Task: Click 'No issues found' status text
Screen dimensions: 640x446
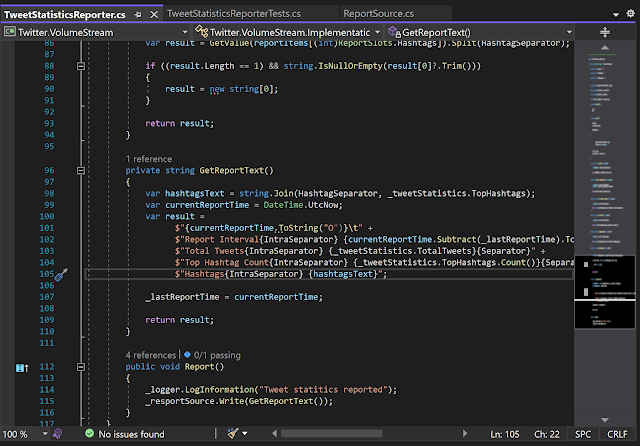Action: 131,434
